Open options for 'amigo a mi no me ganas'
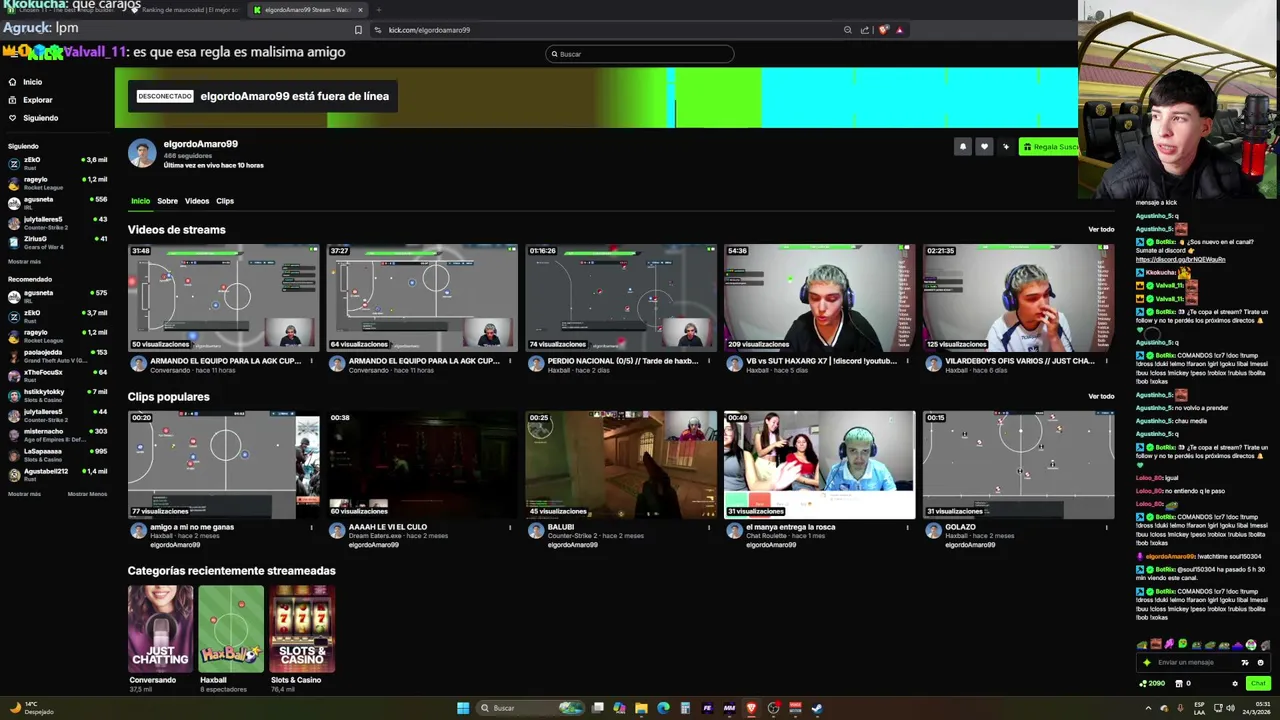Image resolution: width=1280 pixels, height=720 pixels. click(x=311, y=528)
